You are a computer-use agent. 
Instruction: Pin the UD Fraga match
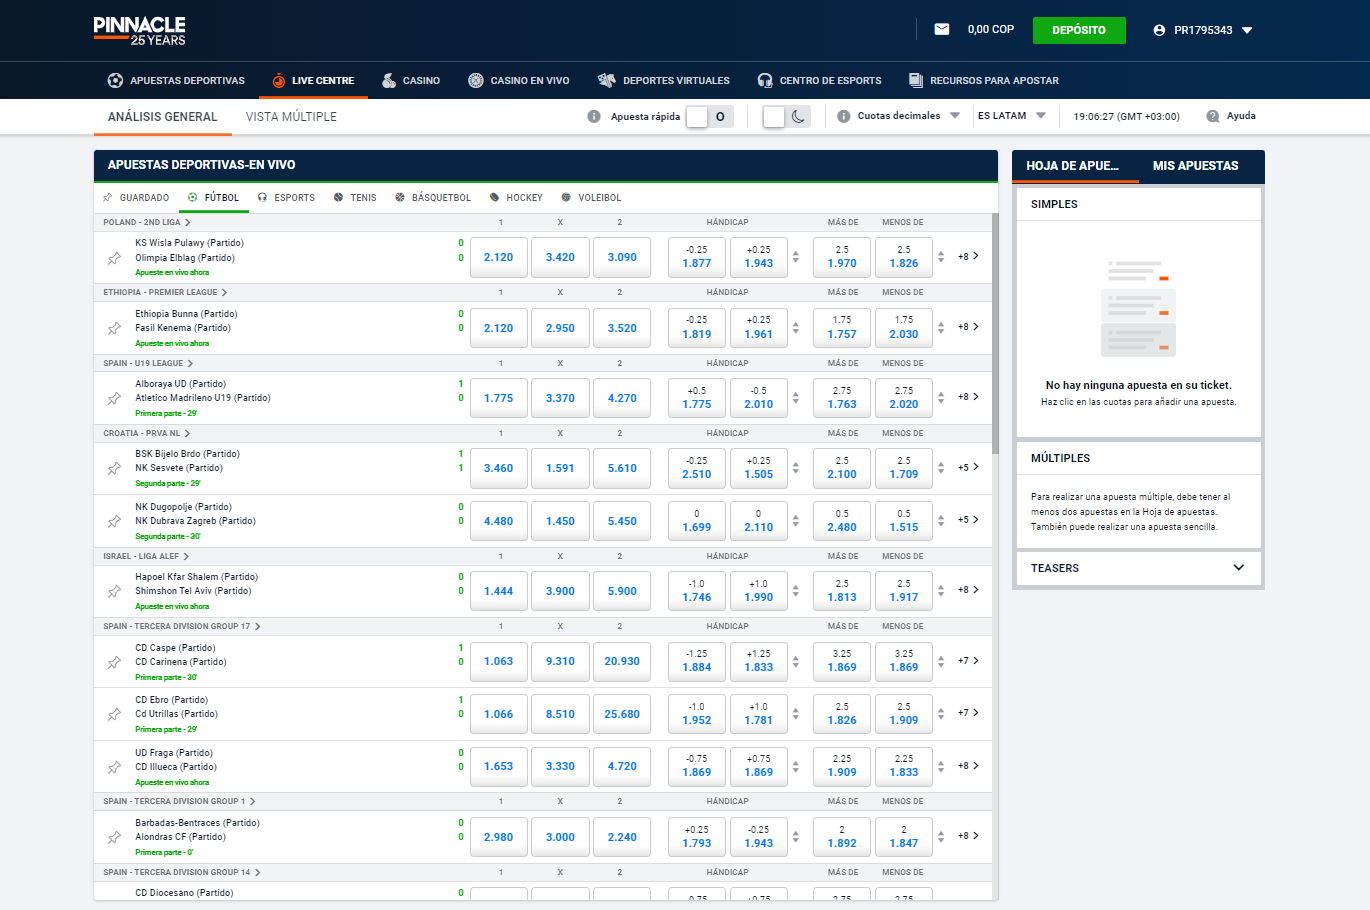point(114,767)
